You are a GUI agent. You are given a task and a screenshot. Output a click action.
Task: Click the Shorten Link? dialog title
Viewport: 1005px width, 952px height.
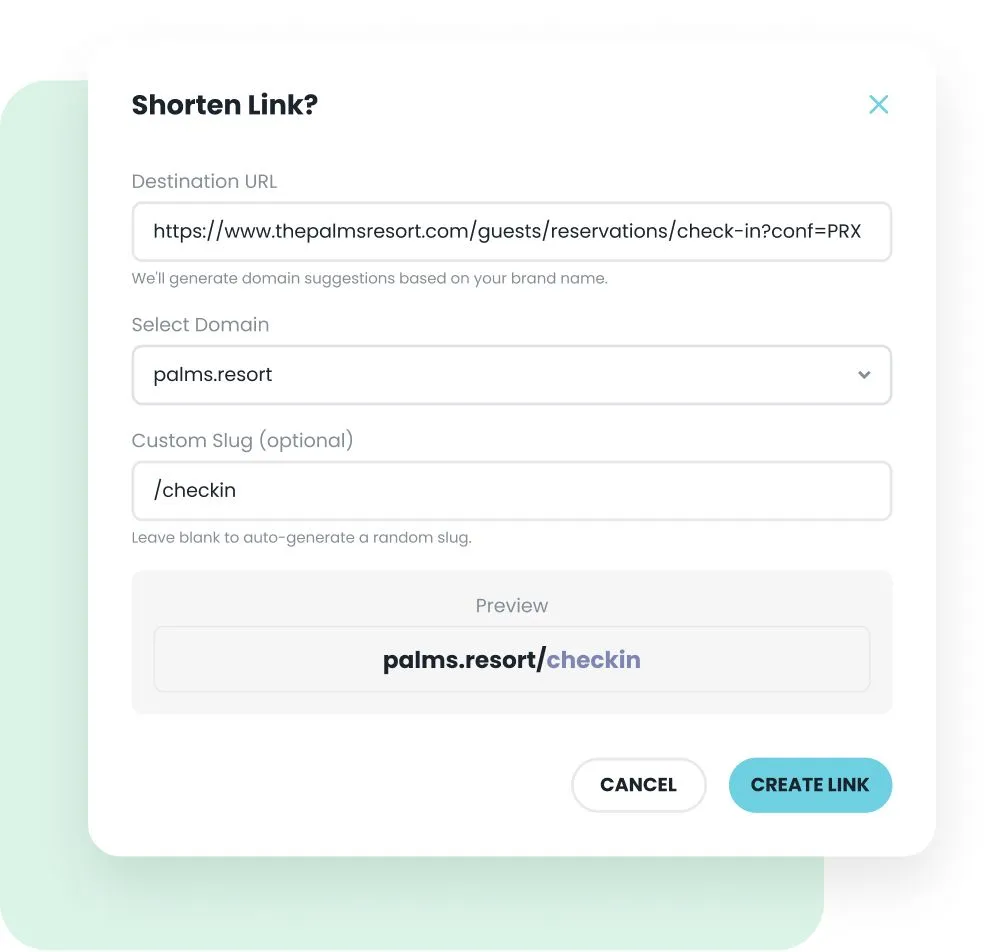[224, 104]
